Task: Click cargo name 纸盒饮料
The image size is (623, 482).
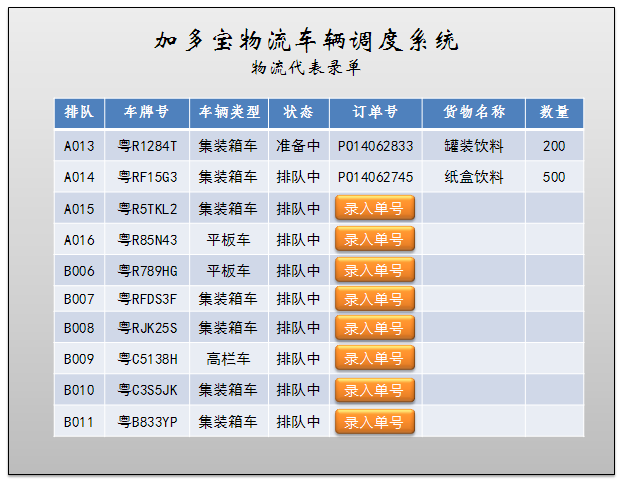Action: tap(474, 177)
